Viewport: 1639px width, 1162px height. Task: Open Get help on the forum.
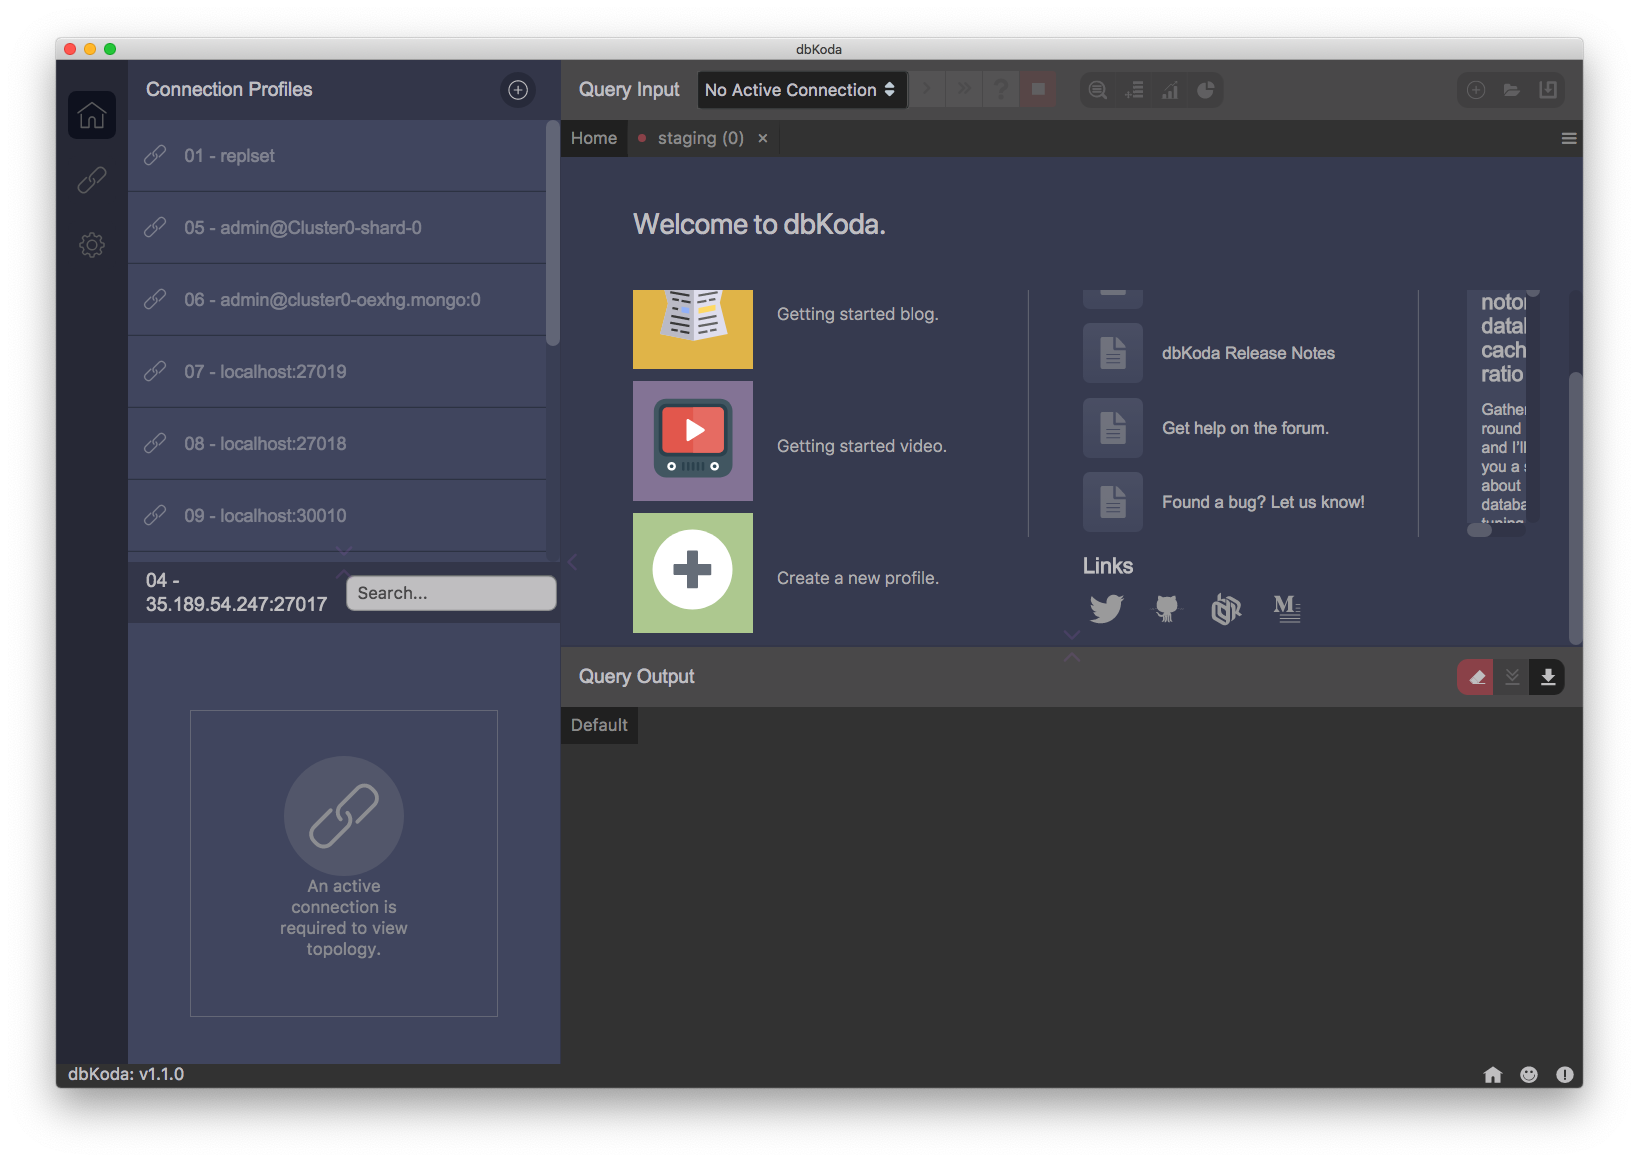coord(1245,428)
